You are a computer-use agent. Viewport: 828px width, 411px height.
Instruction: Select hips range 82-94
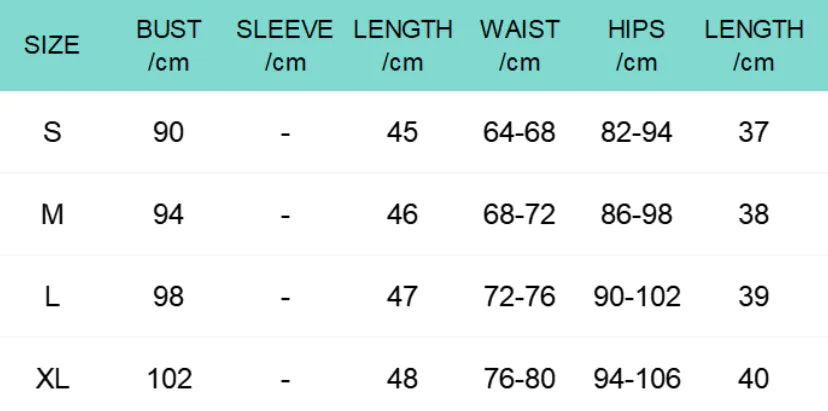point(636,131)
